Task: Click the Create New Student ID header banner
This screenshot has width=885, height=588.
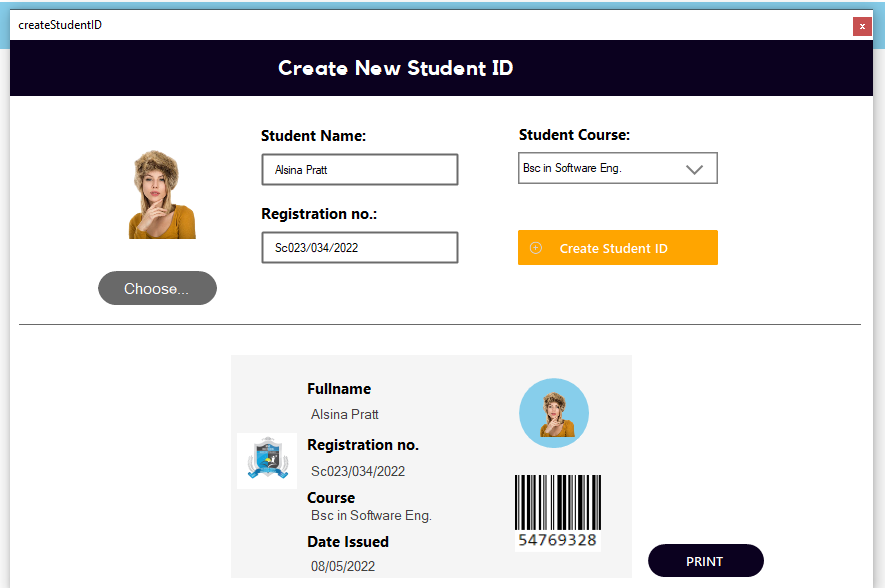Action: [395, 68]
